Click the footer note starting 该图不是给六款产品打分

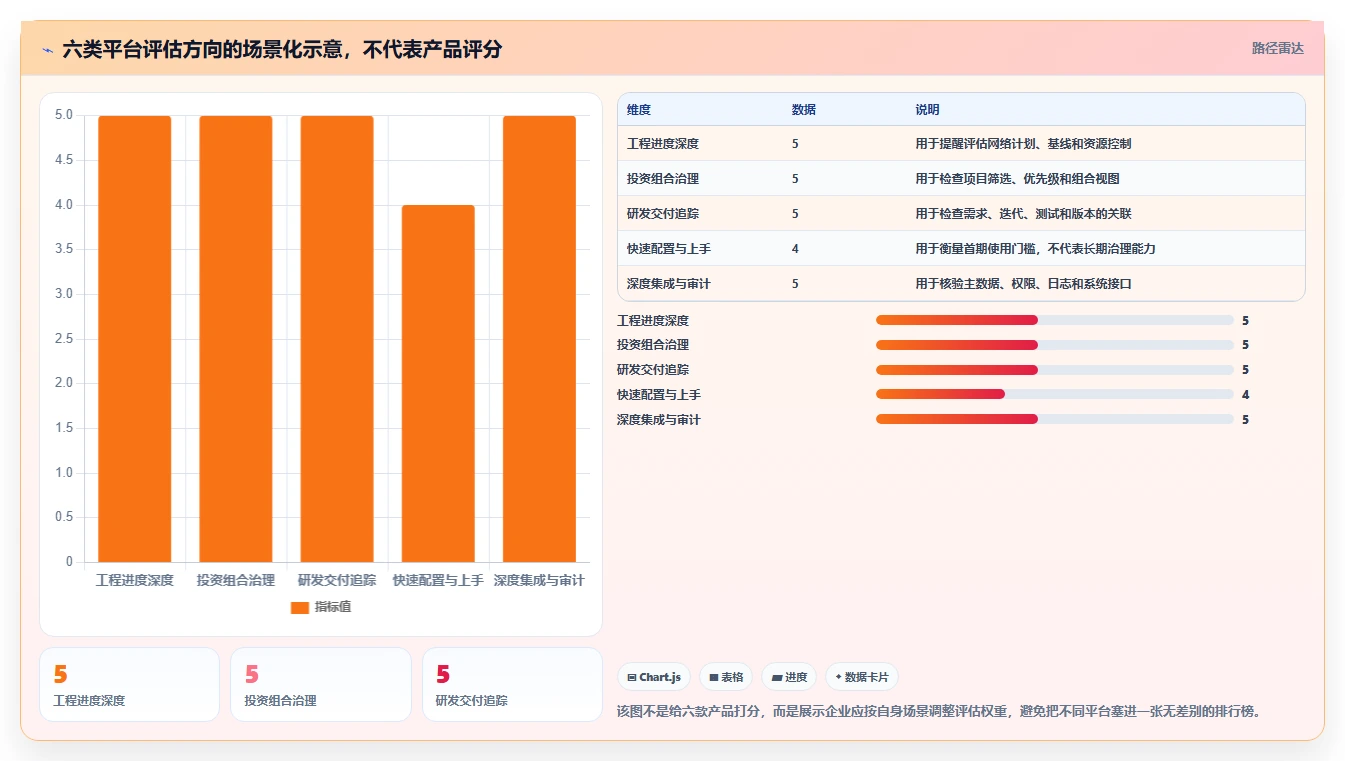point(939,712)
